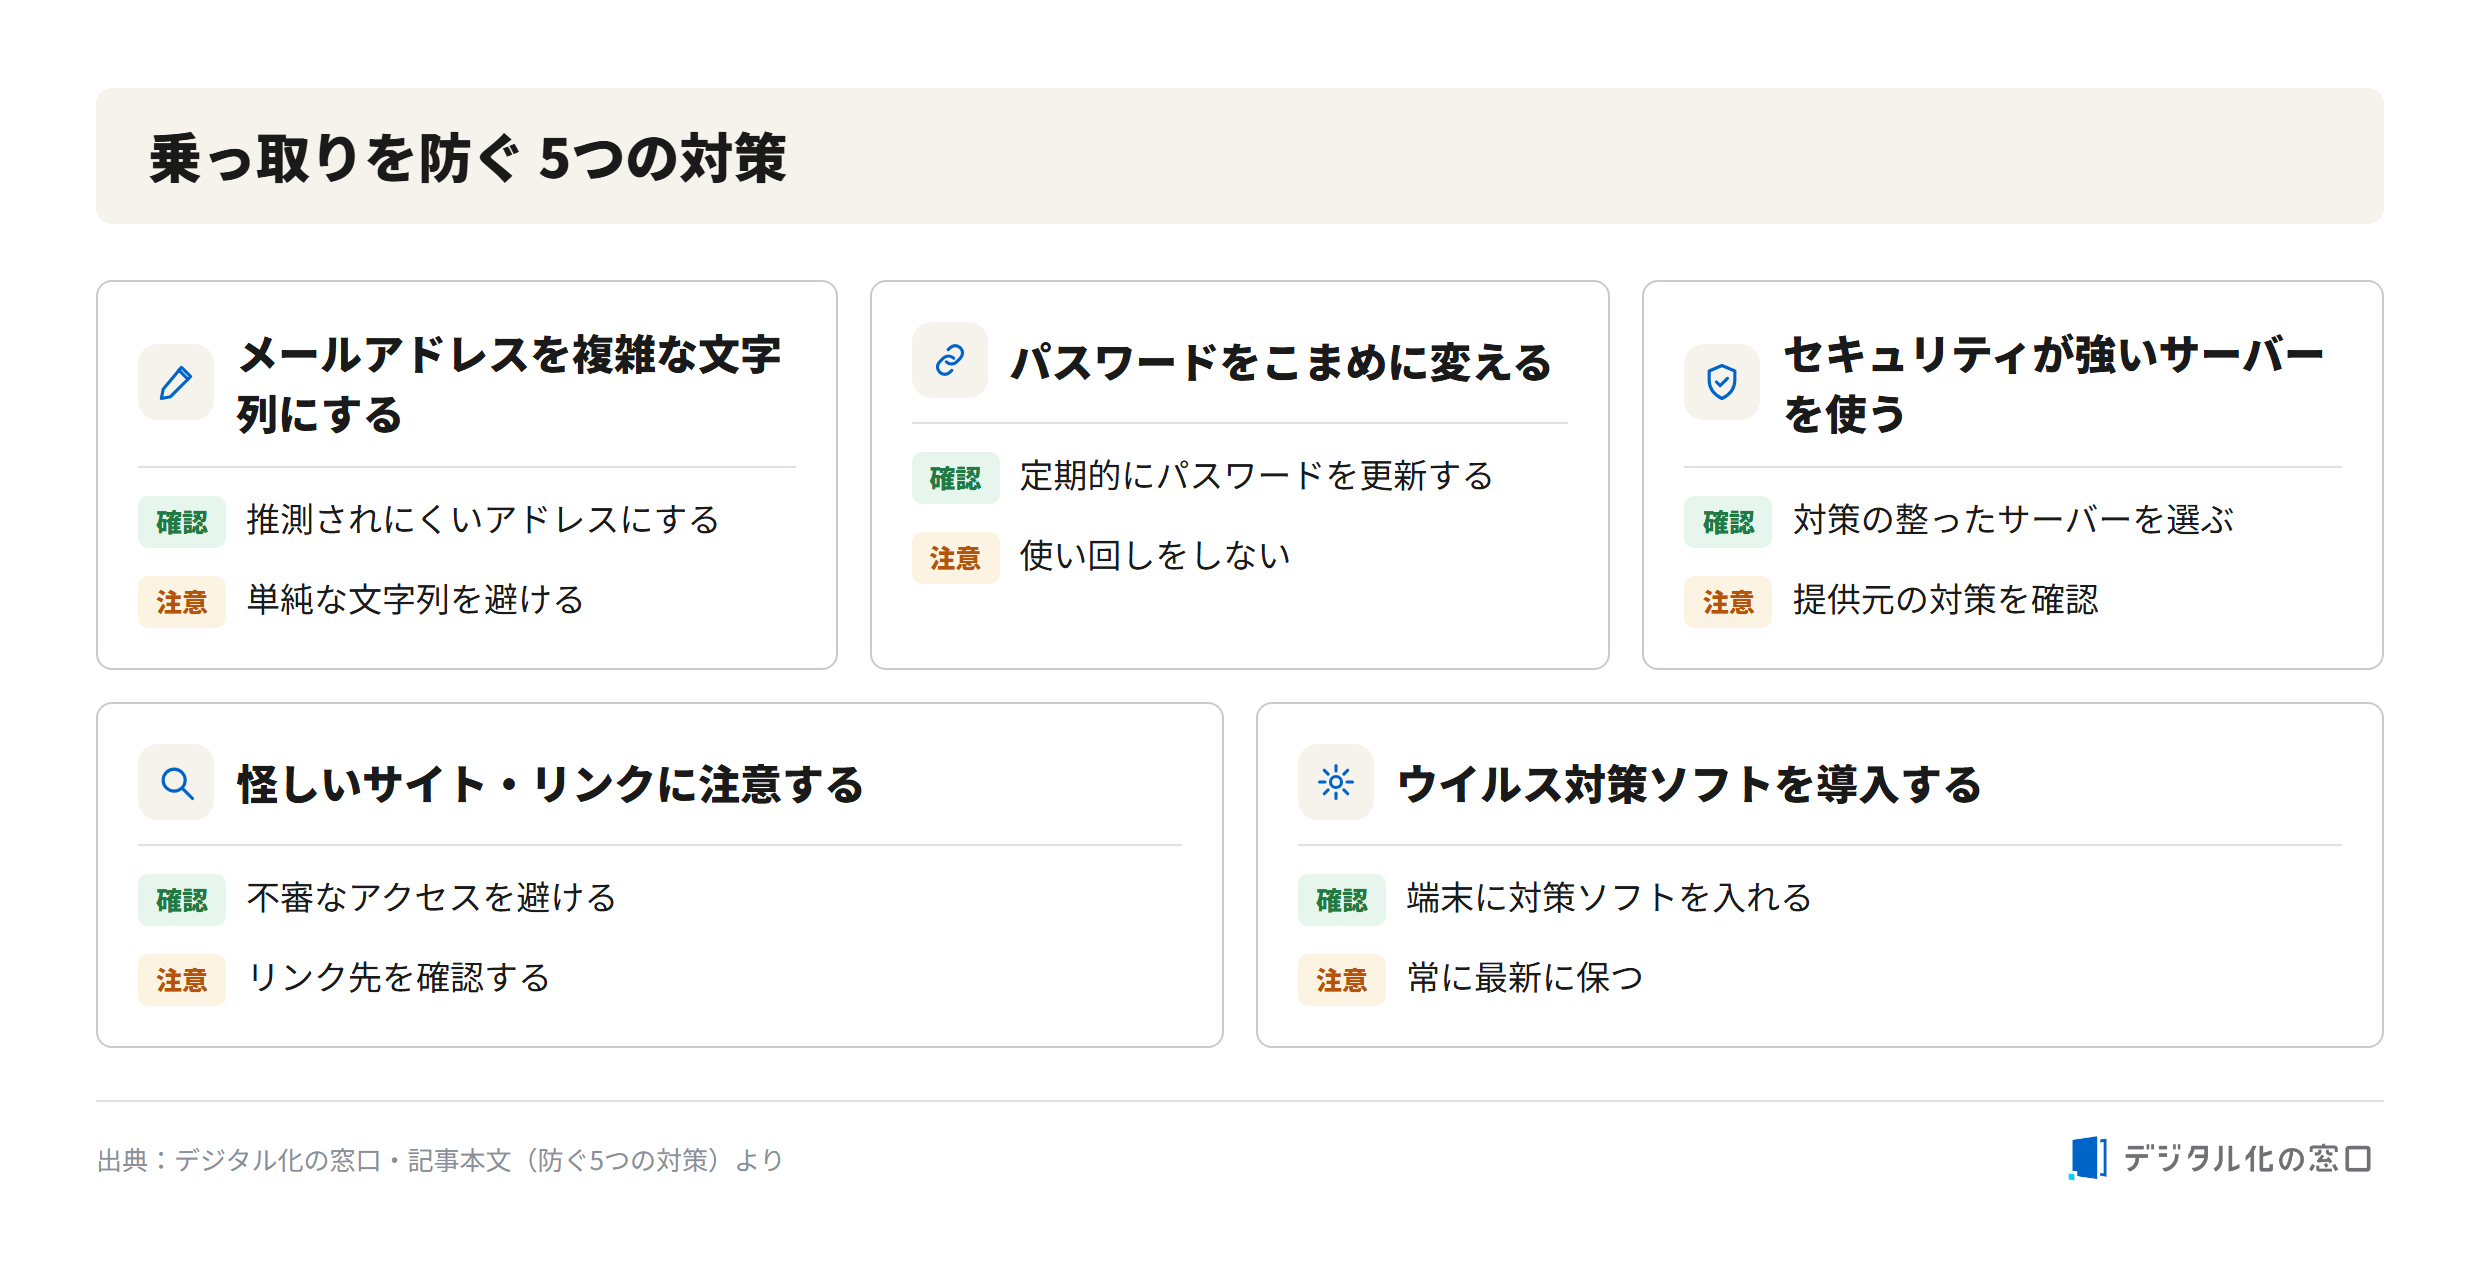Screen dimensions: 2480x1276
Task: Click the 不審なアクセスを避ける text
Action: (x=431, y=898)
